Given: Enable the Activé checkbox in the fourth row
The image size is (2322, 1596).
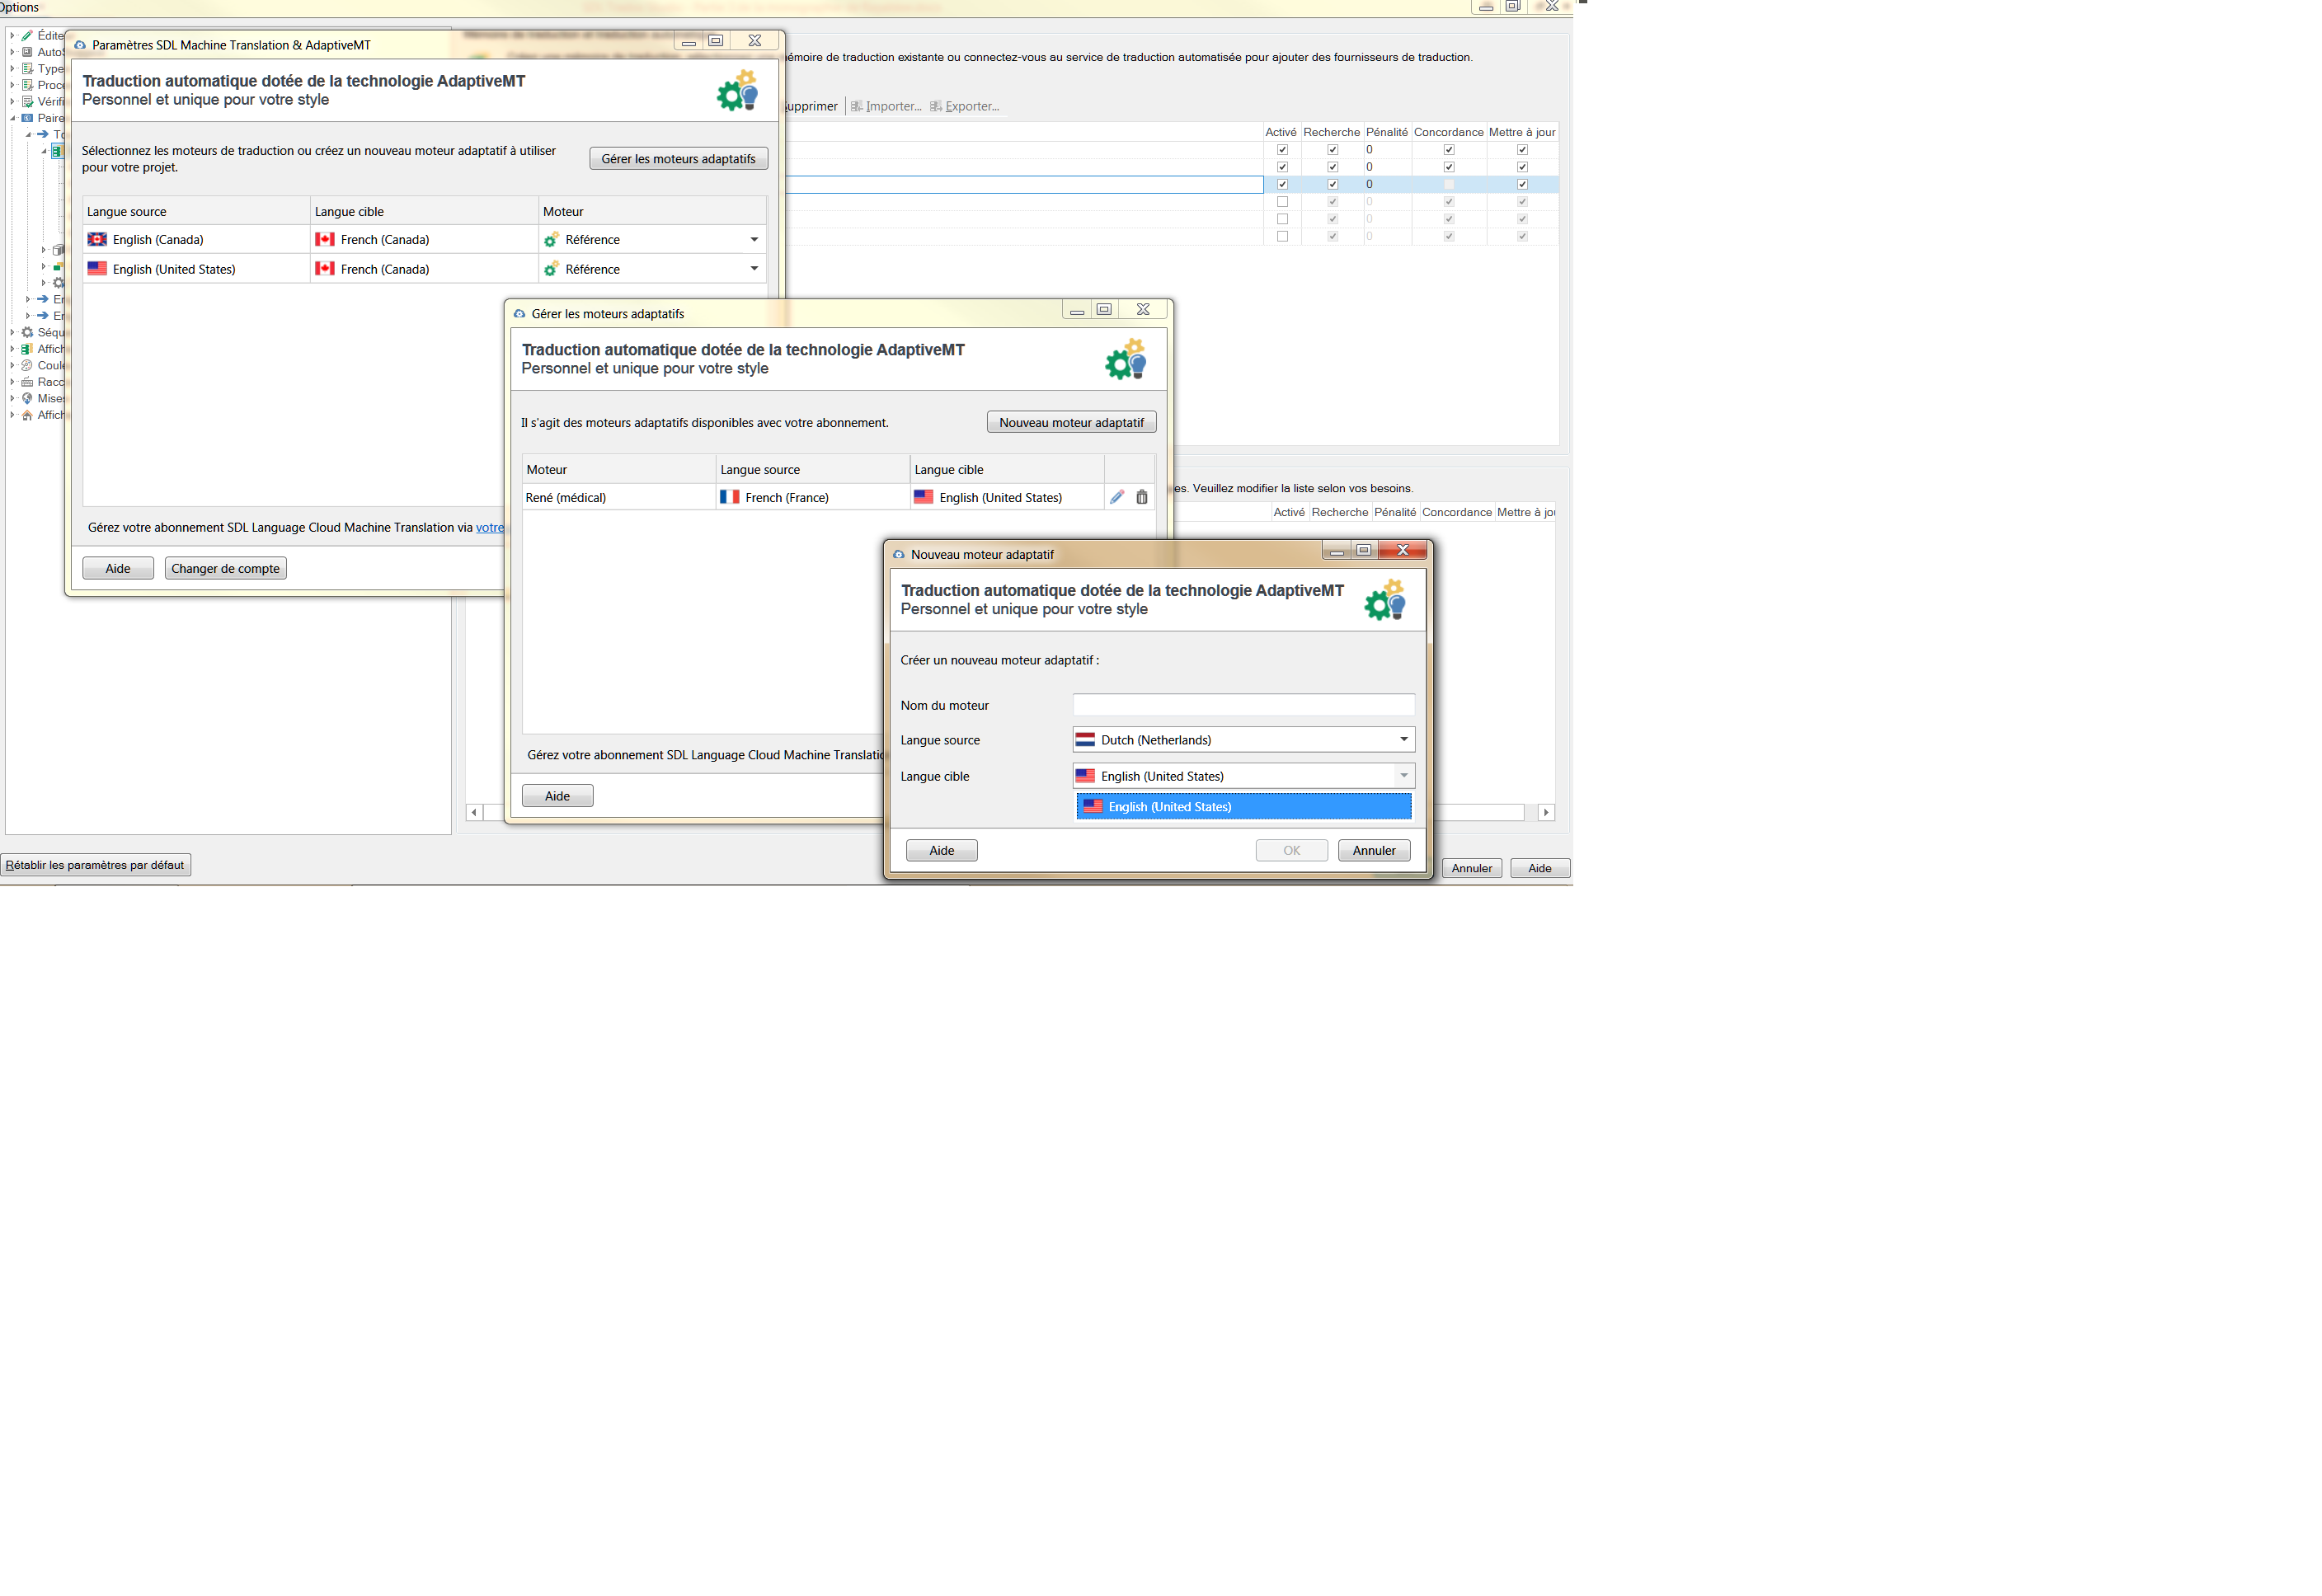Looking at the screenshot, I should point(1282,202).
